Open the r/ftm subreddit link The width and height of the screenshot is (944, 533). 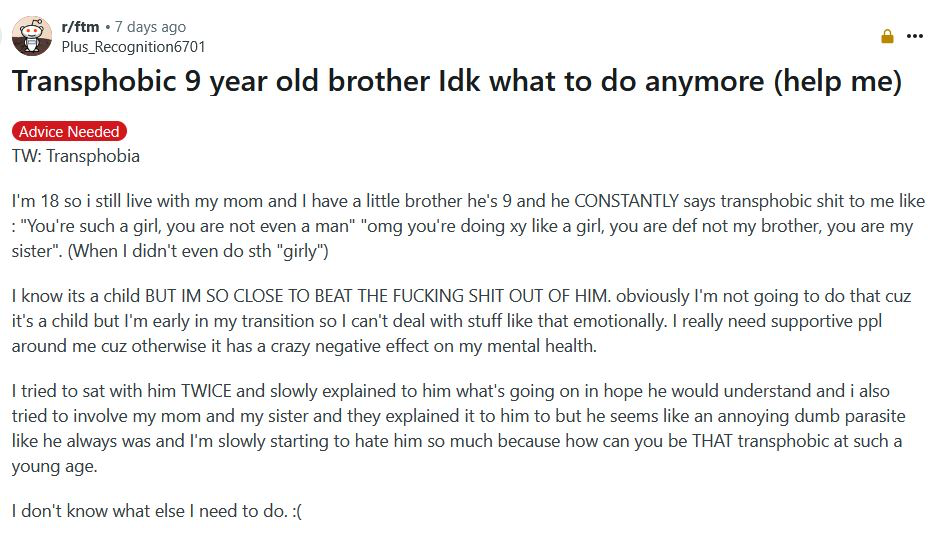[x=80, y=27]
